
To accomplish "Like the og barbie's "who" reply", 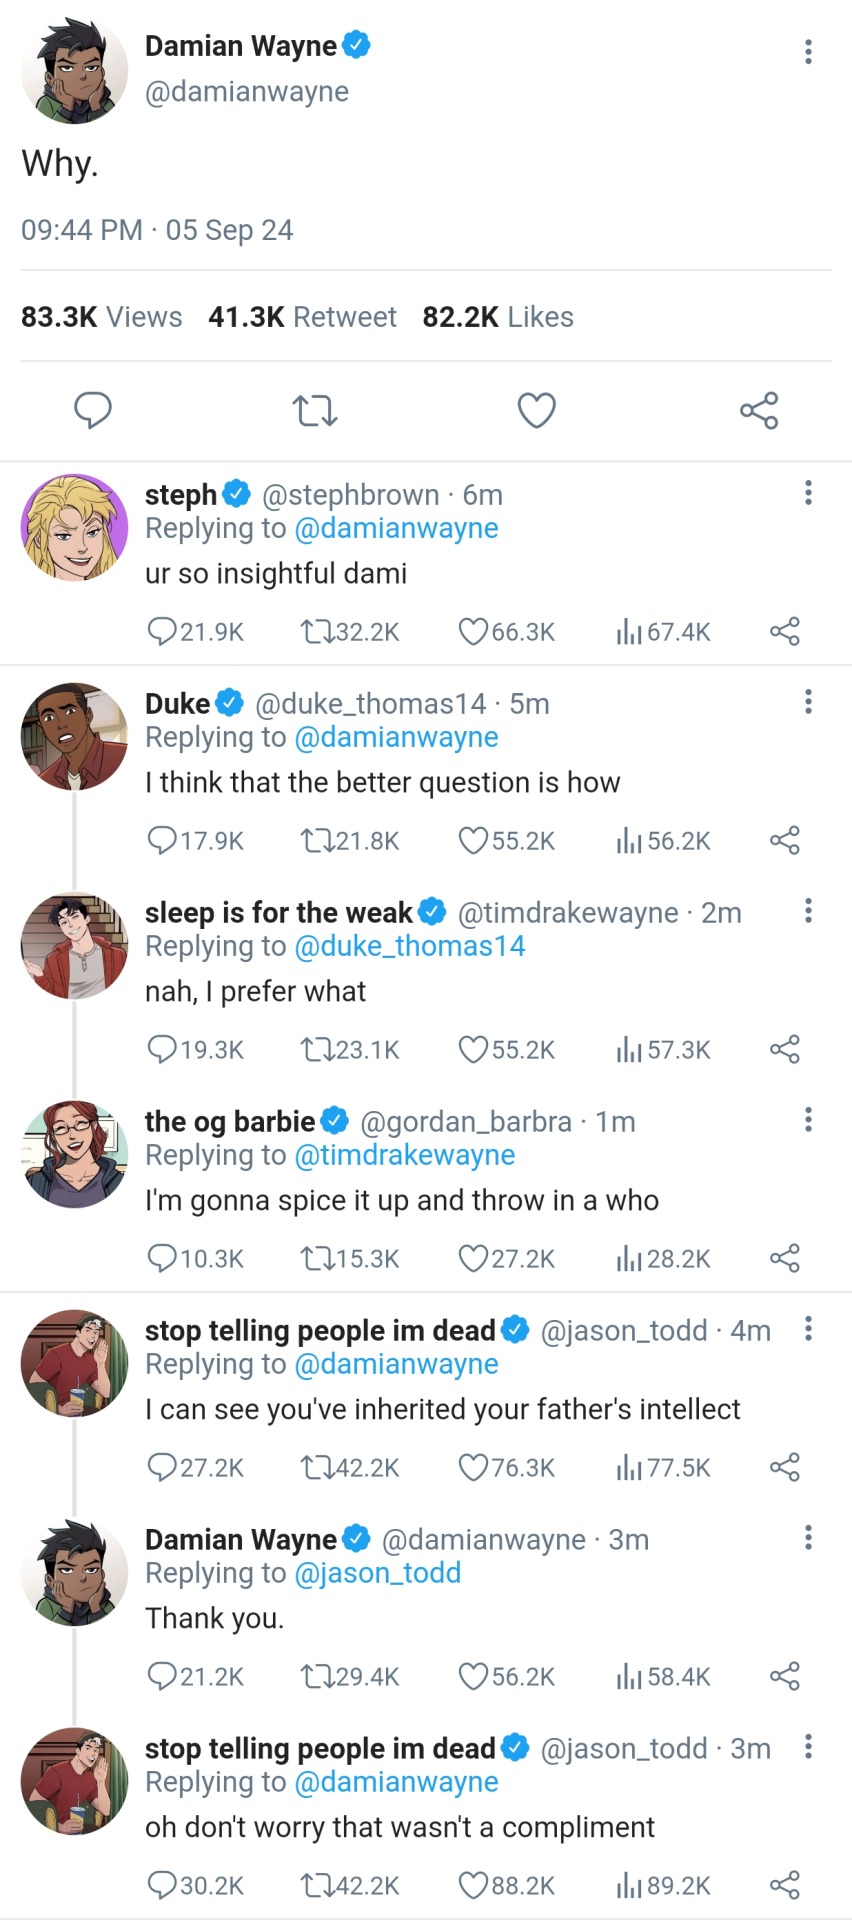I will click(473, 1258).
